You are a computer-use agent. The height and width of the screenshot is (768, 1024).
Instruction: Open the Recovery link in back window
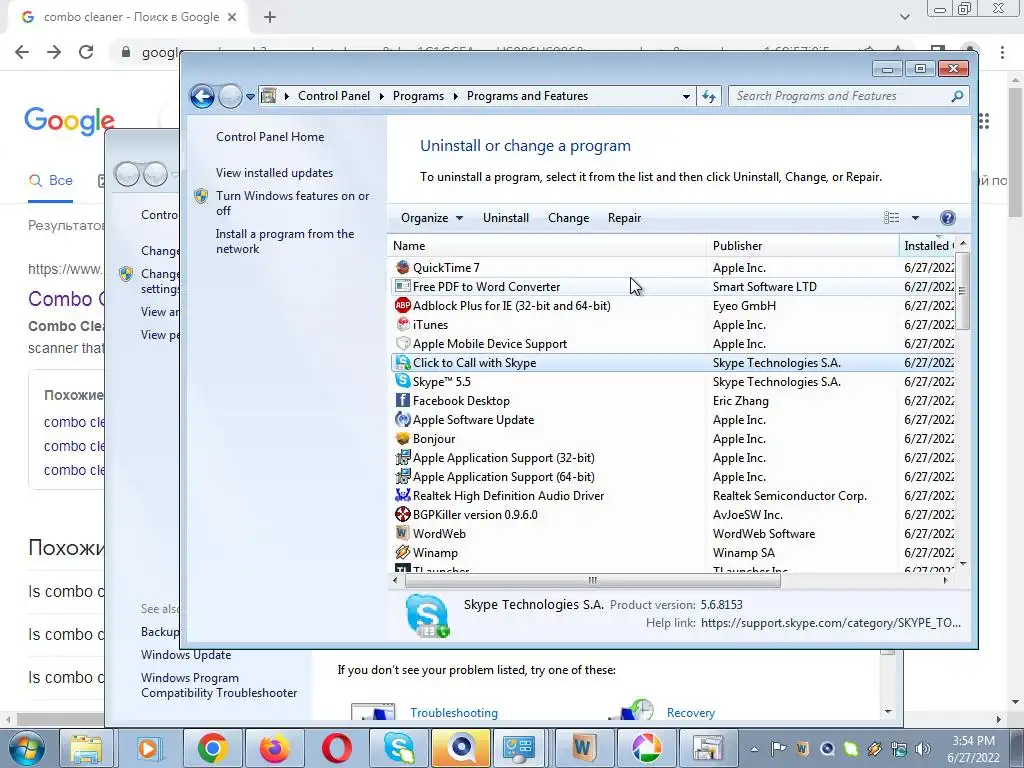690,713
